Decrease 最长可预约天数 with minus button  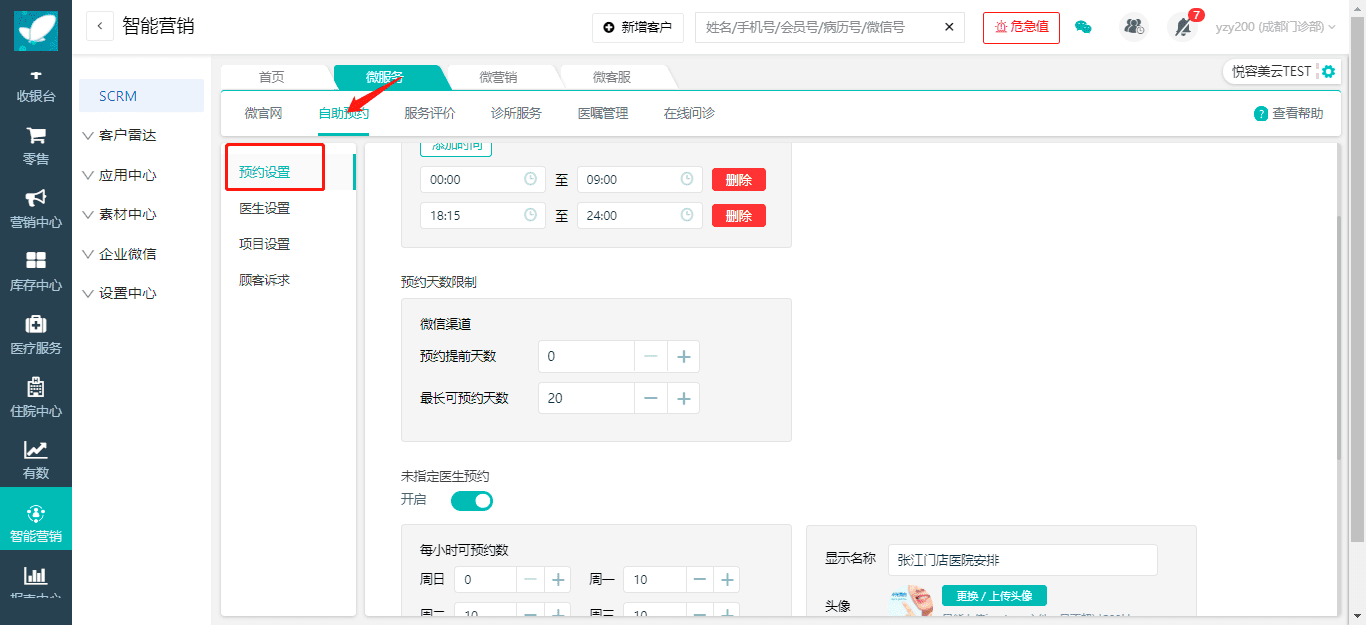click(651, 398)
